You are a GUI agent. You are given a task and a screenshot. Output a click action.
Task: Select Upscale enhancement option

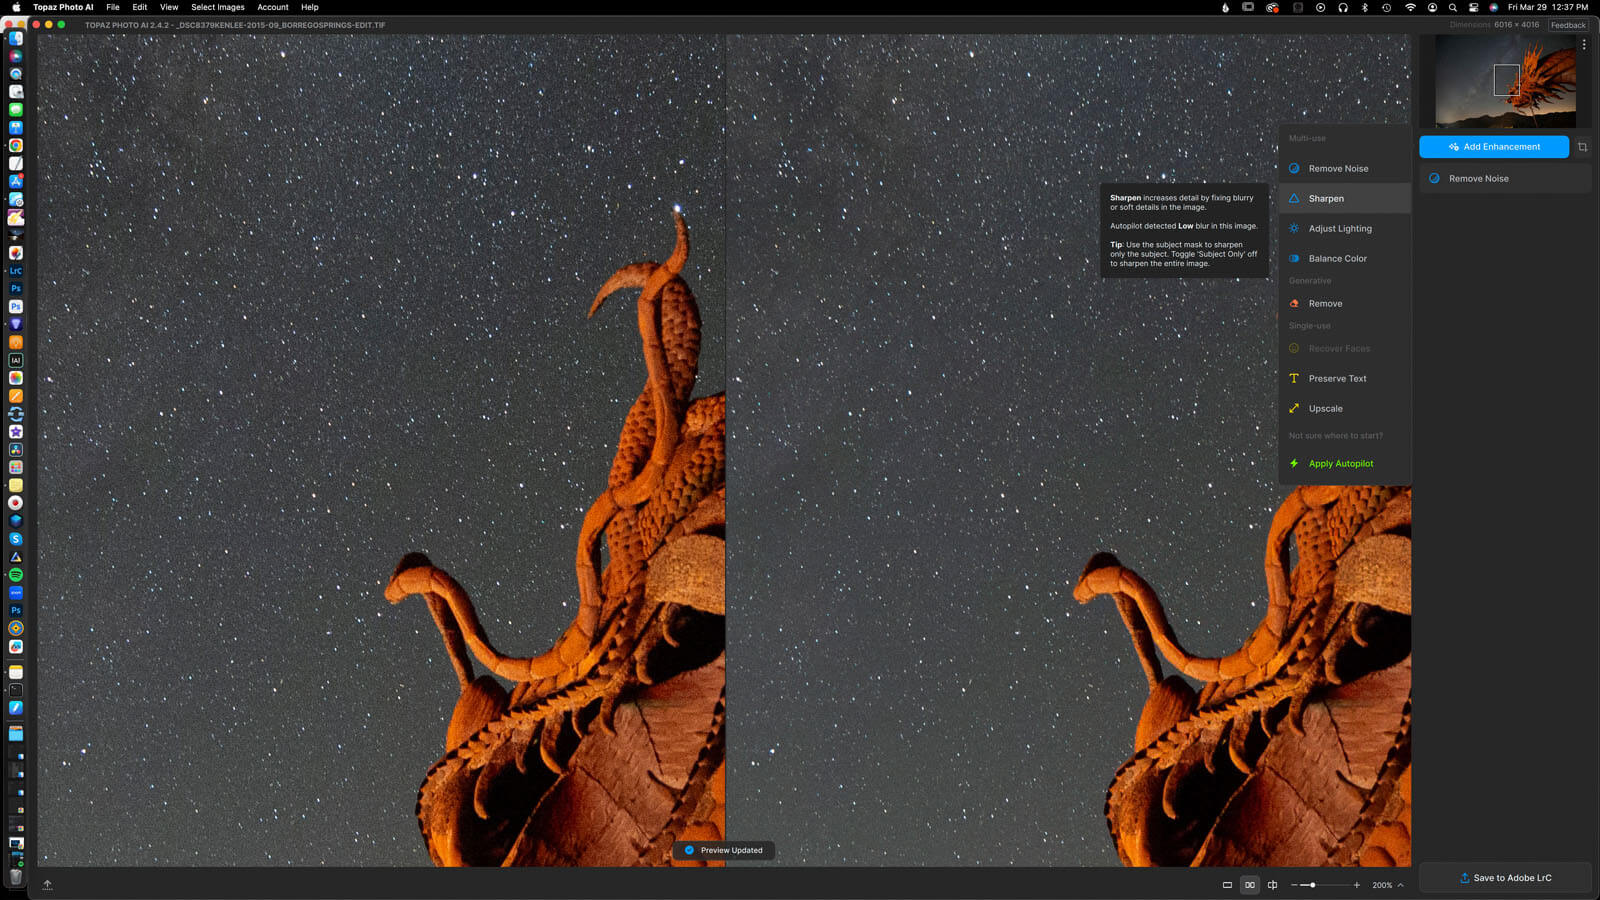pos(1325,409)
